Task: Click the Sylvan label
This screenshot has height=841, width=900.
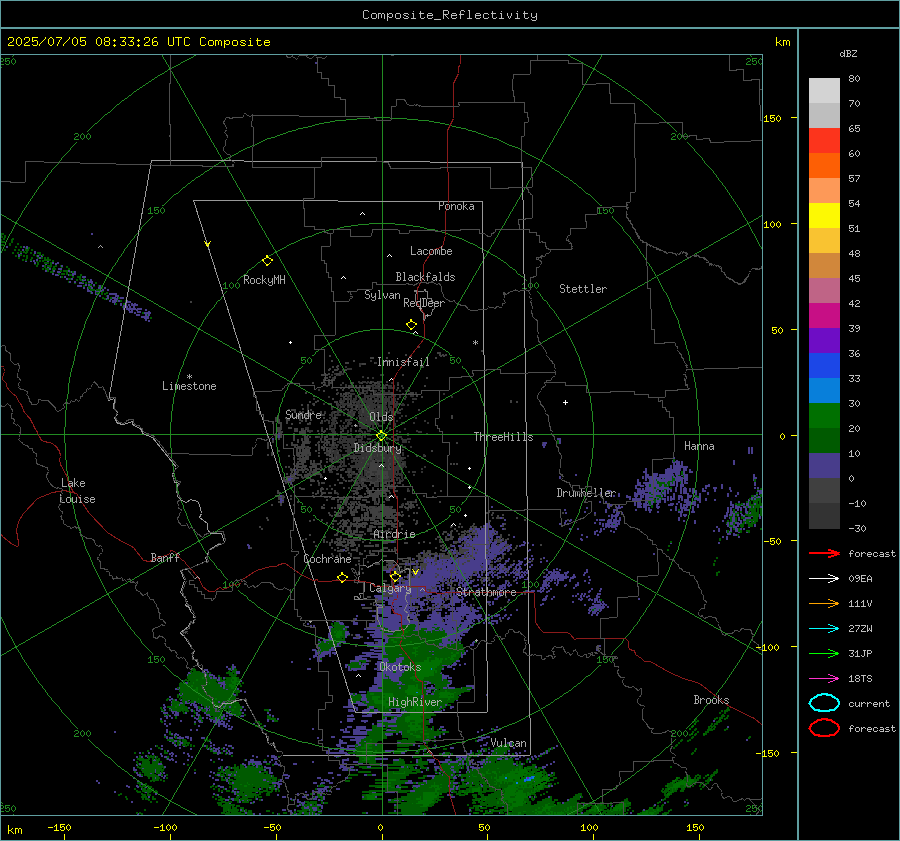Action: (382, 295)
